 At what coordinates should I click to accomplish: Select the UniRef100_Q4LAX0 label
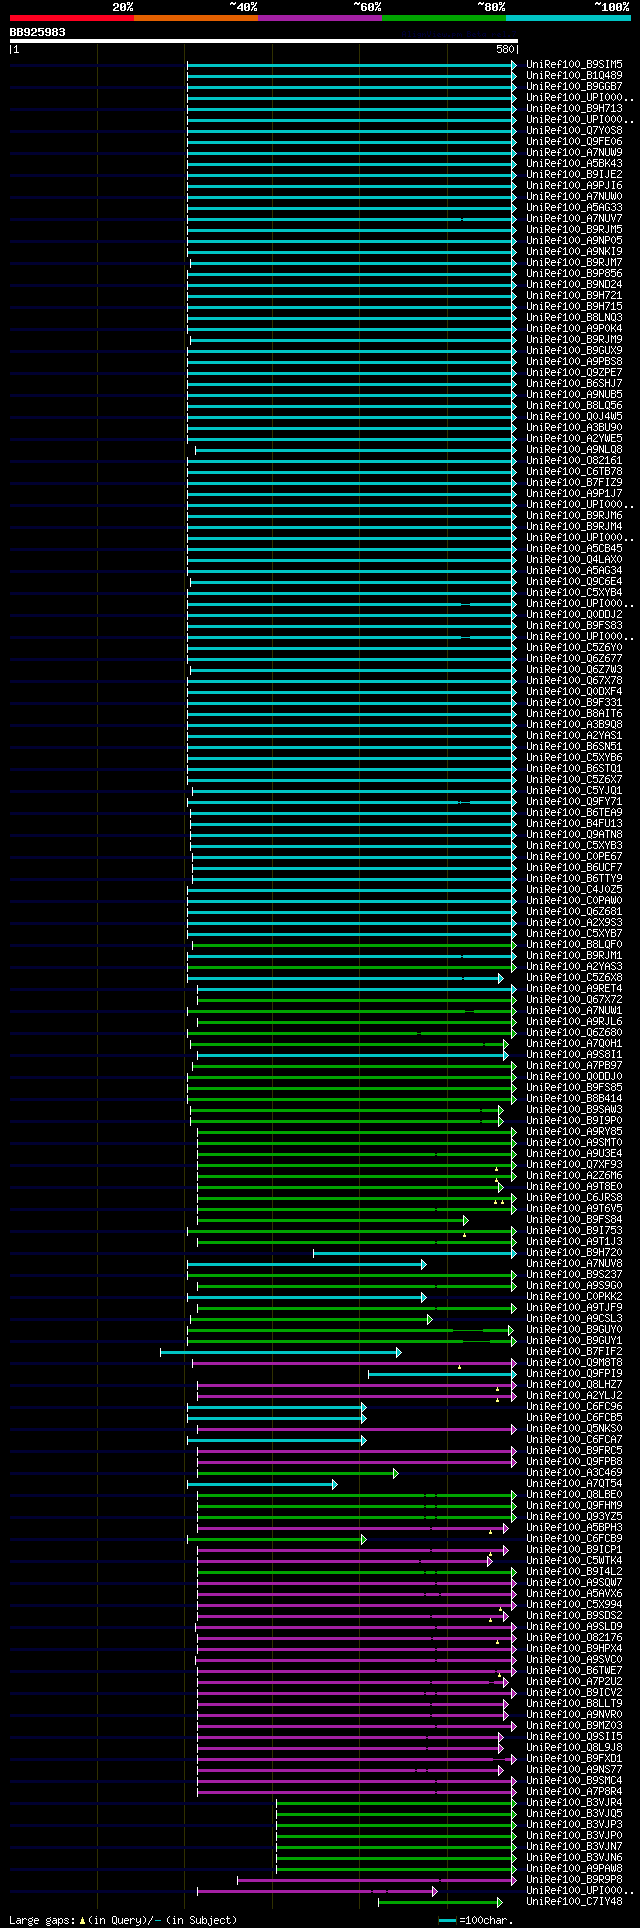pyautogui.click(x=574, y=559)
